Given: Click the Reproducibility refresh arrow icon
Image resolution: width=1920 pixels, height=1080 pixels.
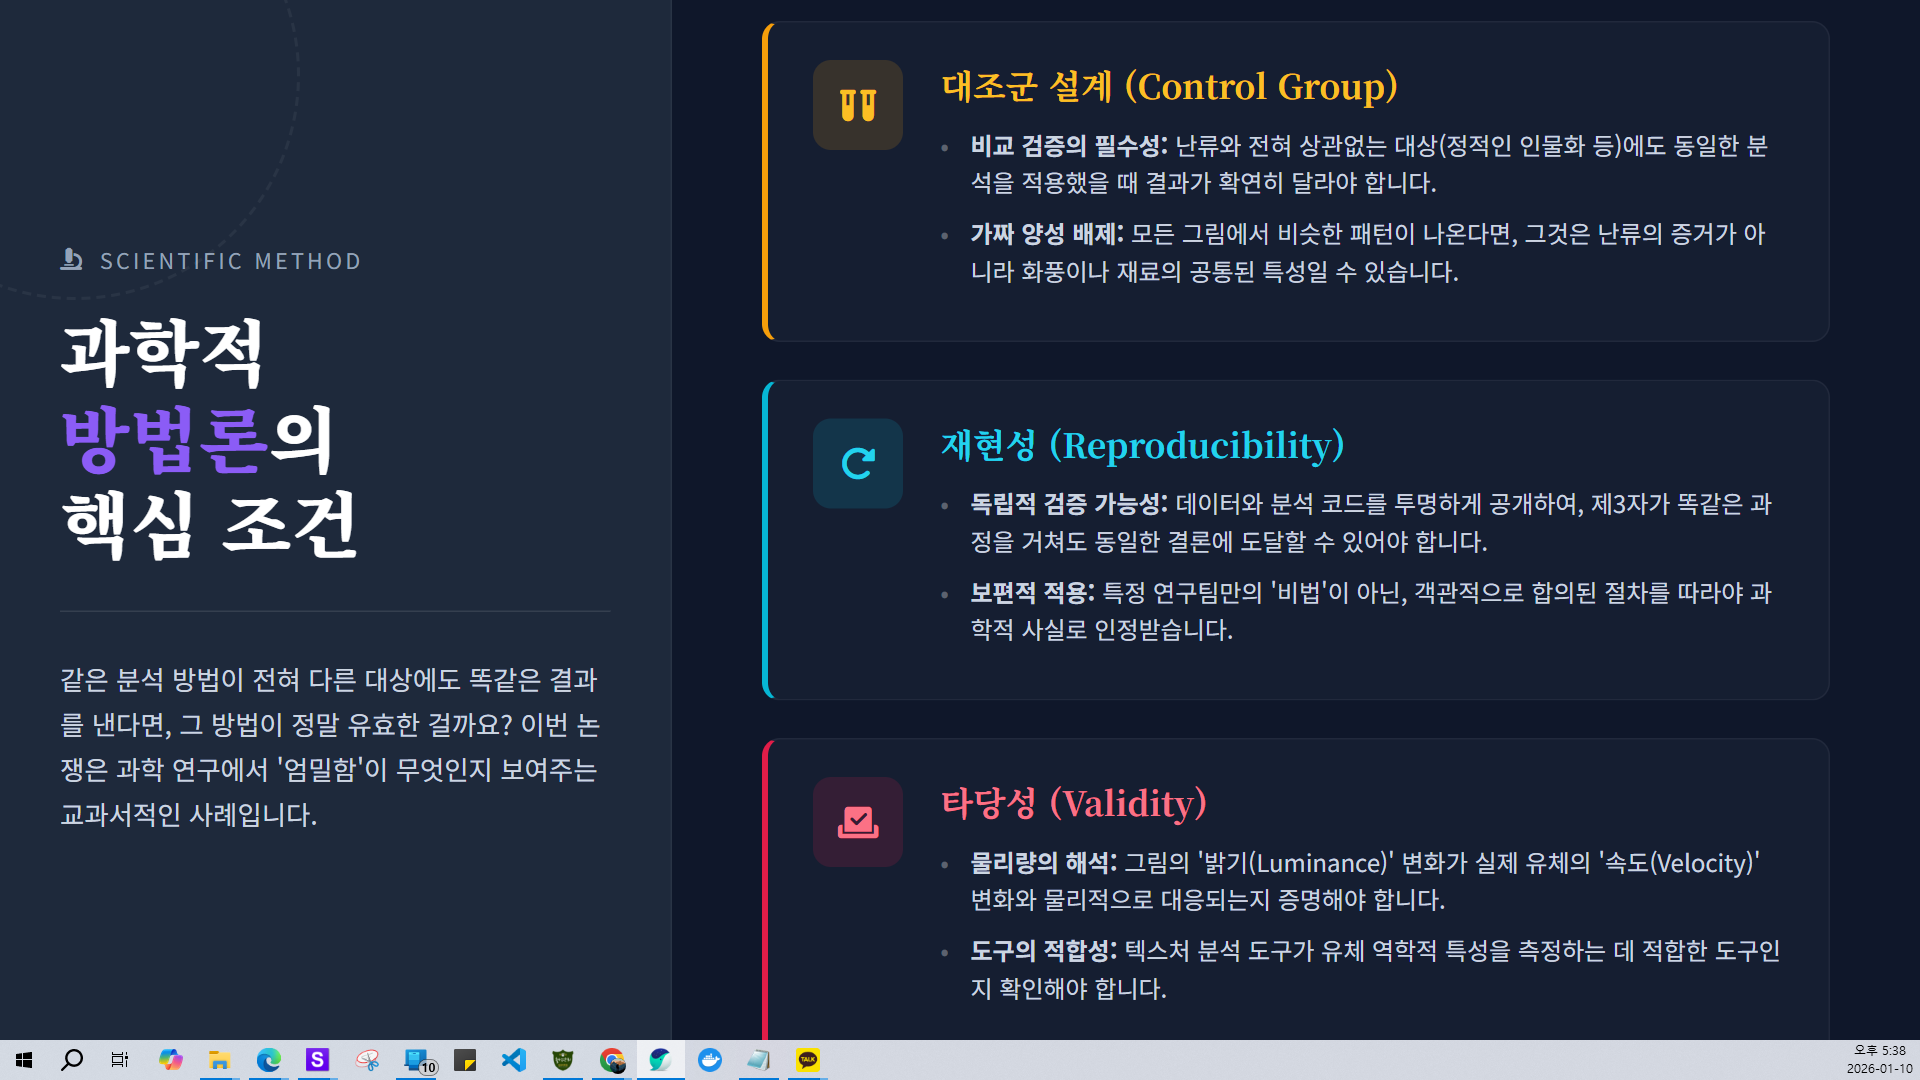Looking at the screenshot, I should click(857, 463).
